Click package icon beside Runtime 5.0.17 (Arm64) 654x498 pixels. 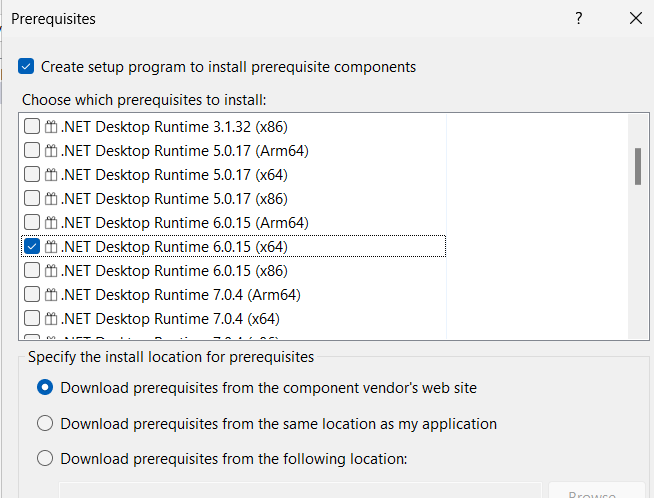click(51, 150)
